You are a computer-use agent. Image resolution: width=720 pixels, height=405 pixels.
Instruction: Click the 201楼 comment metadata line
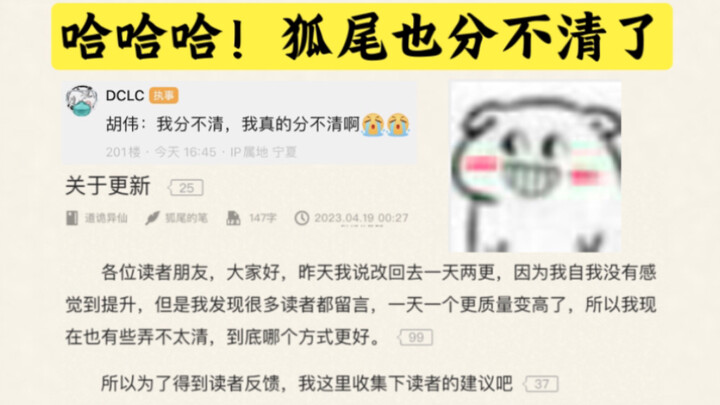click(201, 152)
